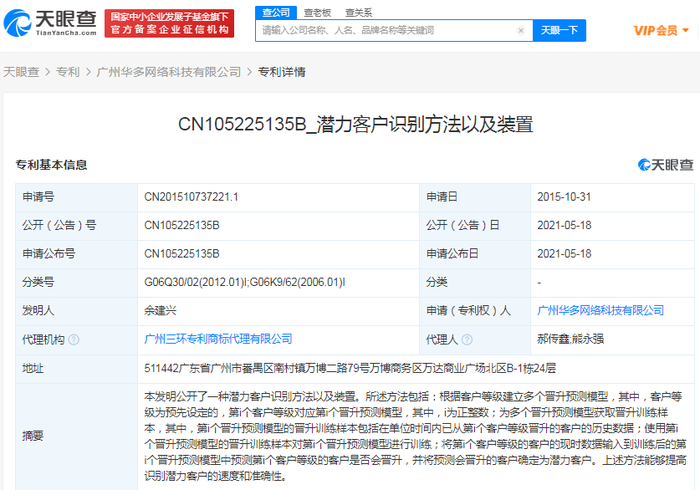Select agent names 郝传鑫;熊永强
This screenshot has height=490, width=700.
[571, 339]
